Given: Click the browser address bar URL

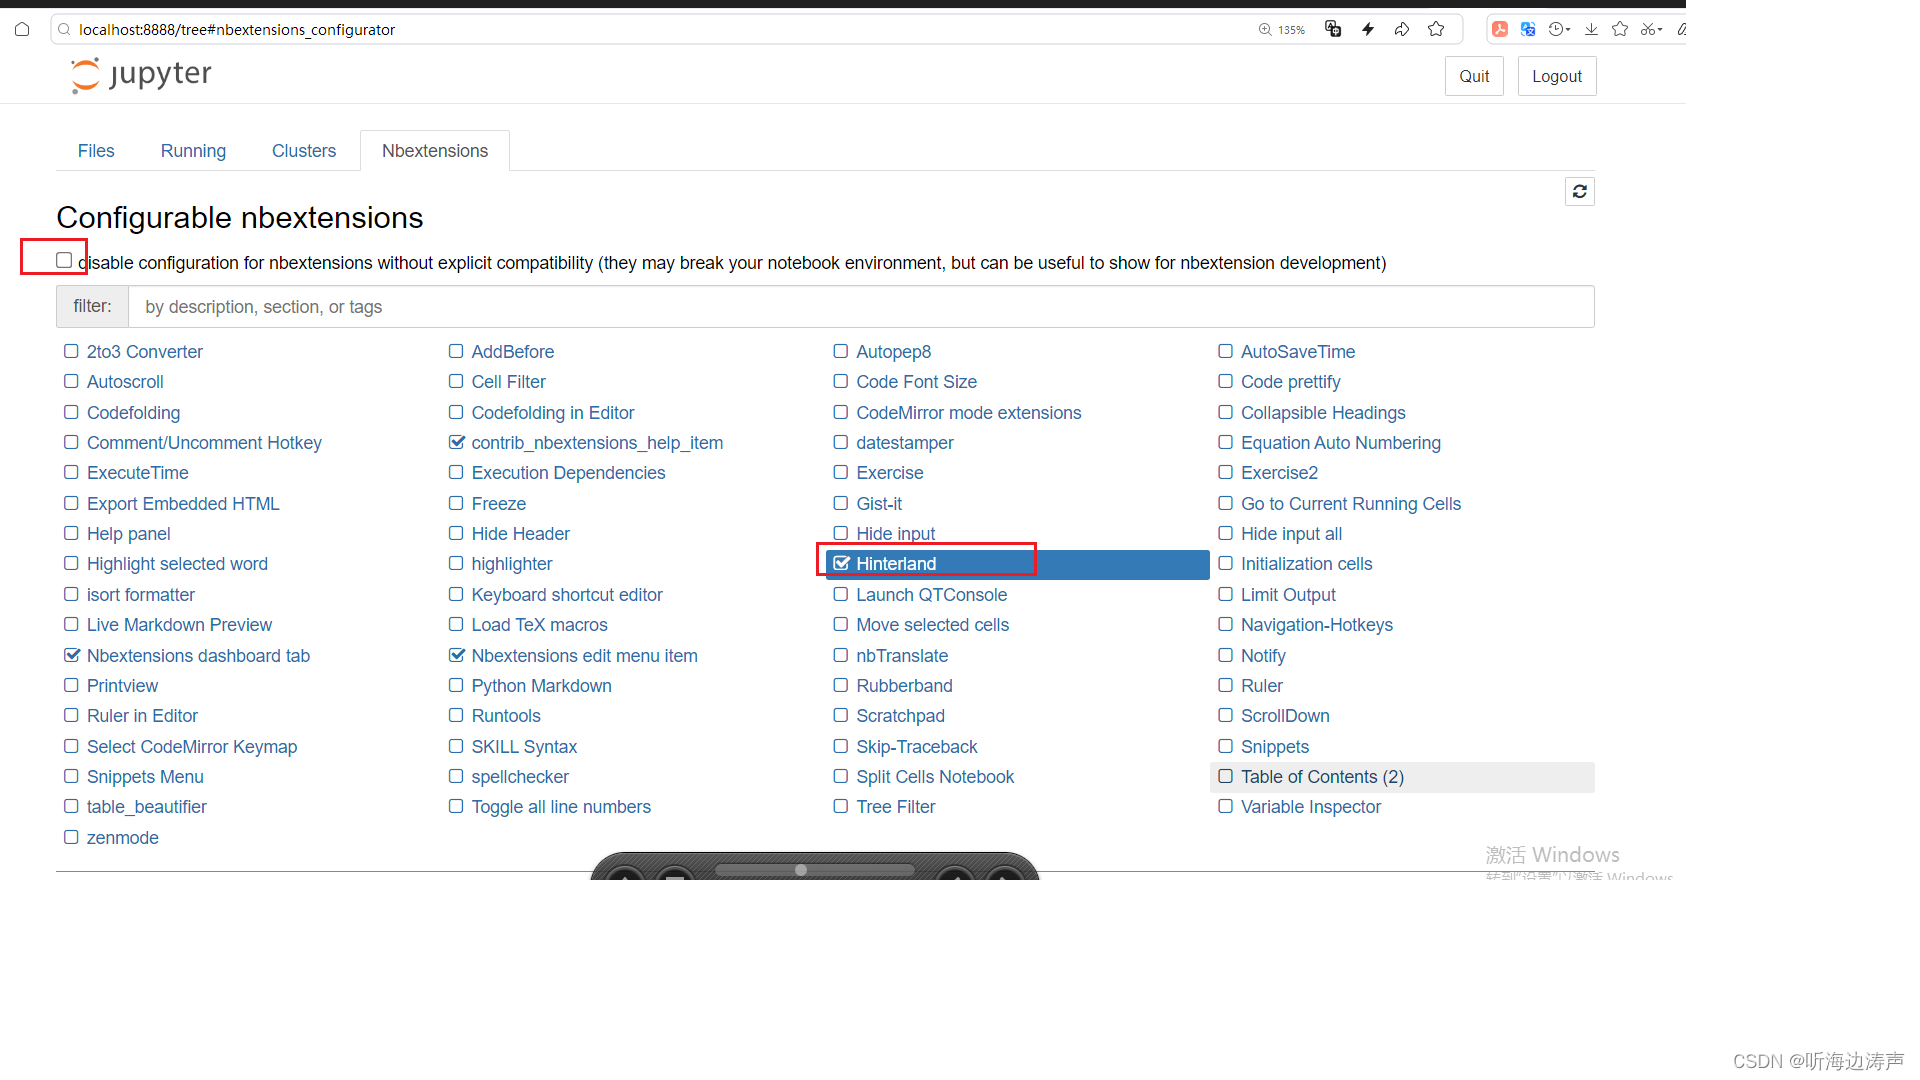Looking at the screenshot, I should point(237,30).
